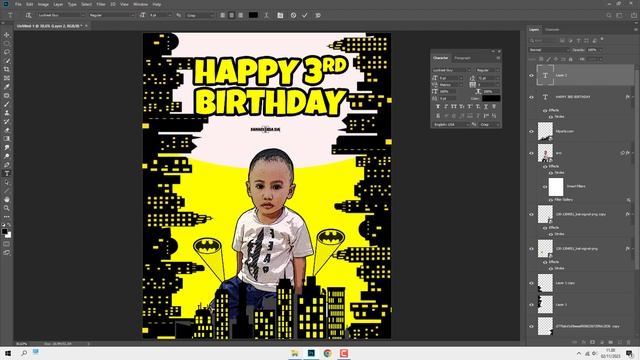Image resolution: width=640 pixels, height=360 pixels.
Task: Open Windows Start menu
Action: pos(8,353)
